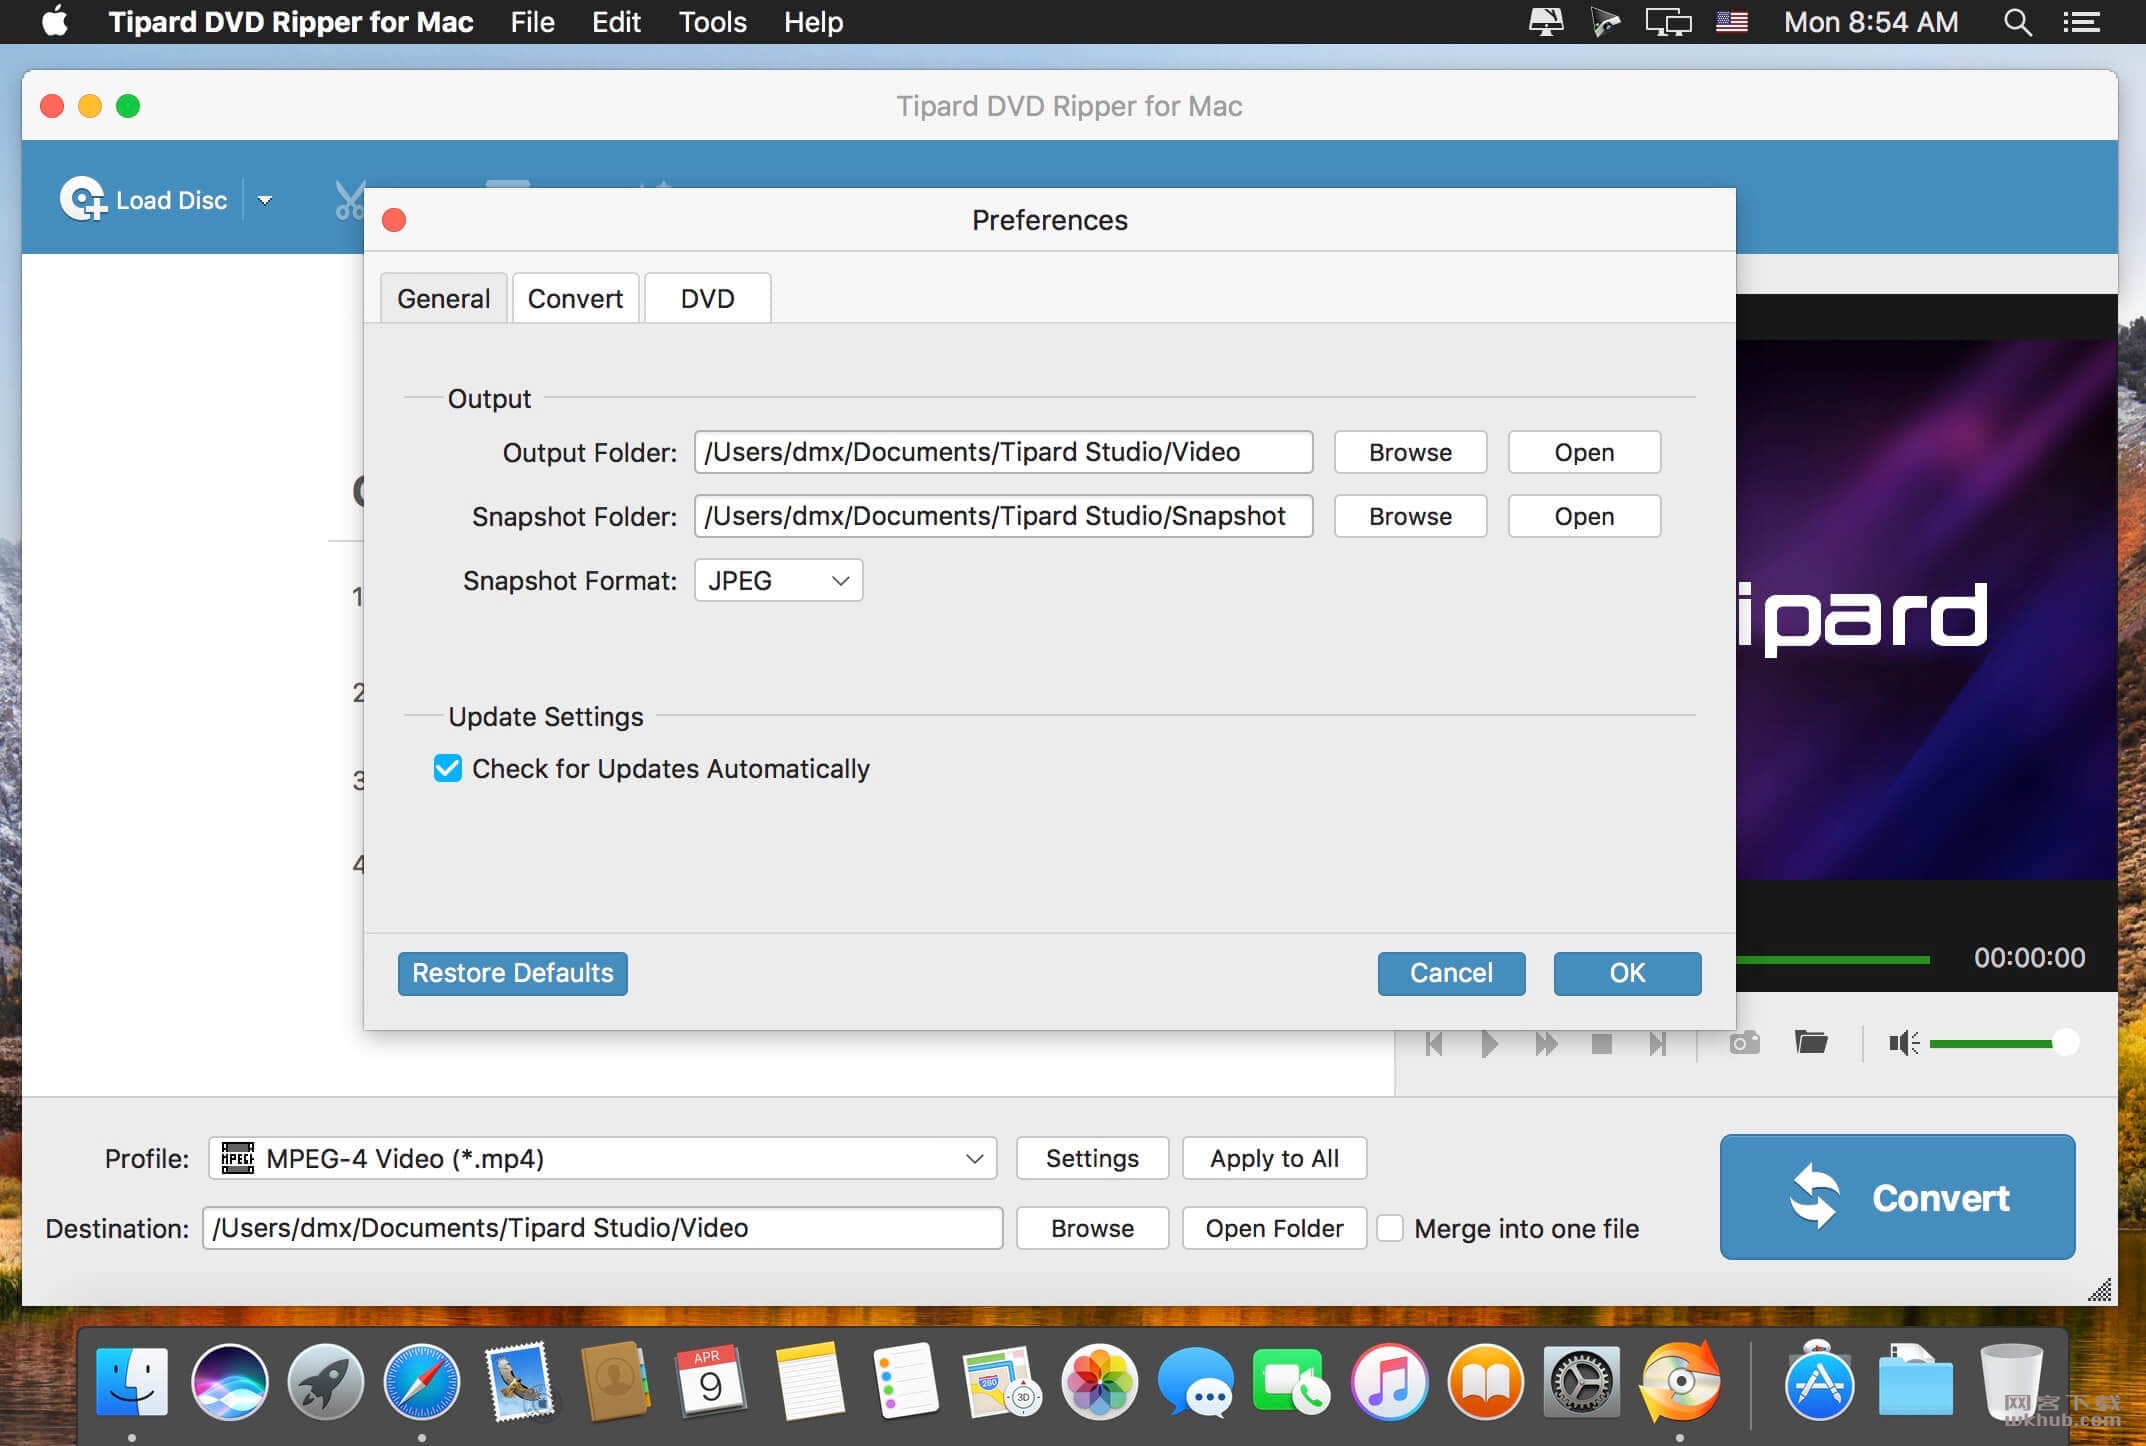Screen dimensions: 2146x1446
Task: Click the green playback progress bar
Action: click(x=1833, y=959)
